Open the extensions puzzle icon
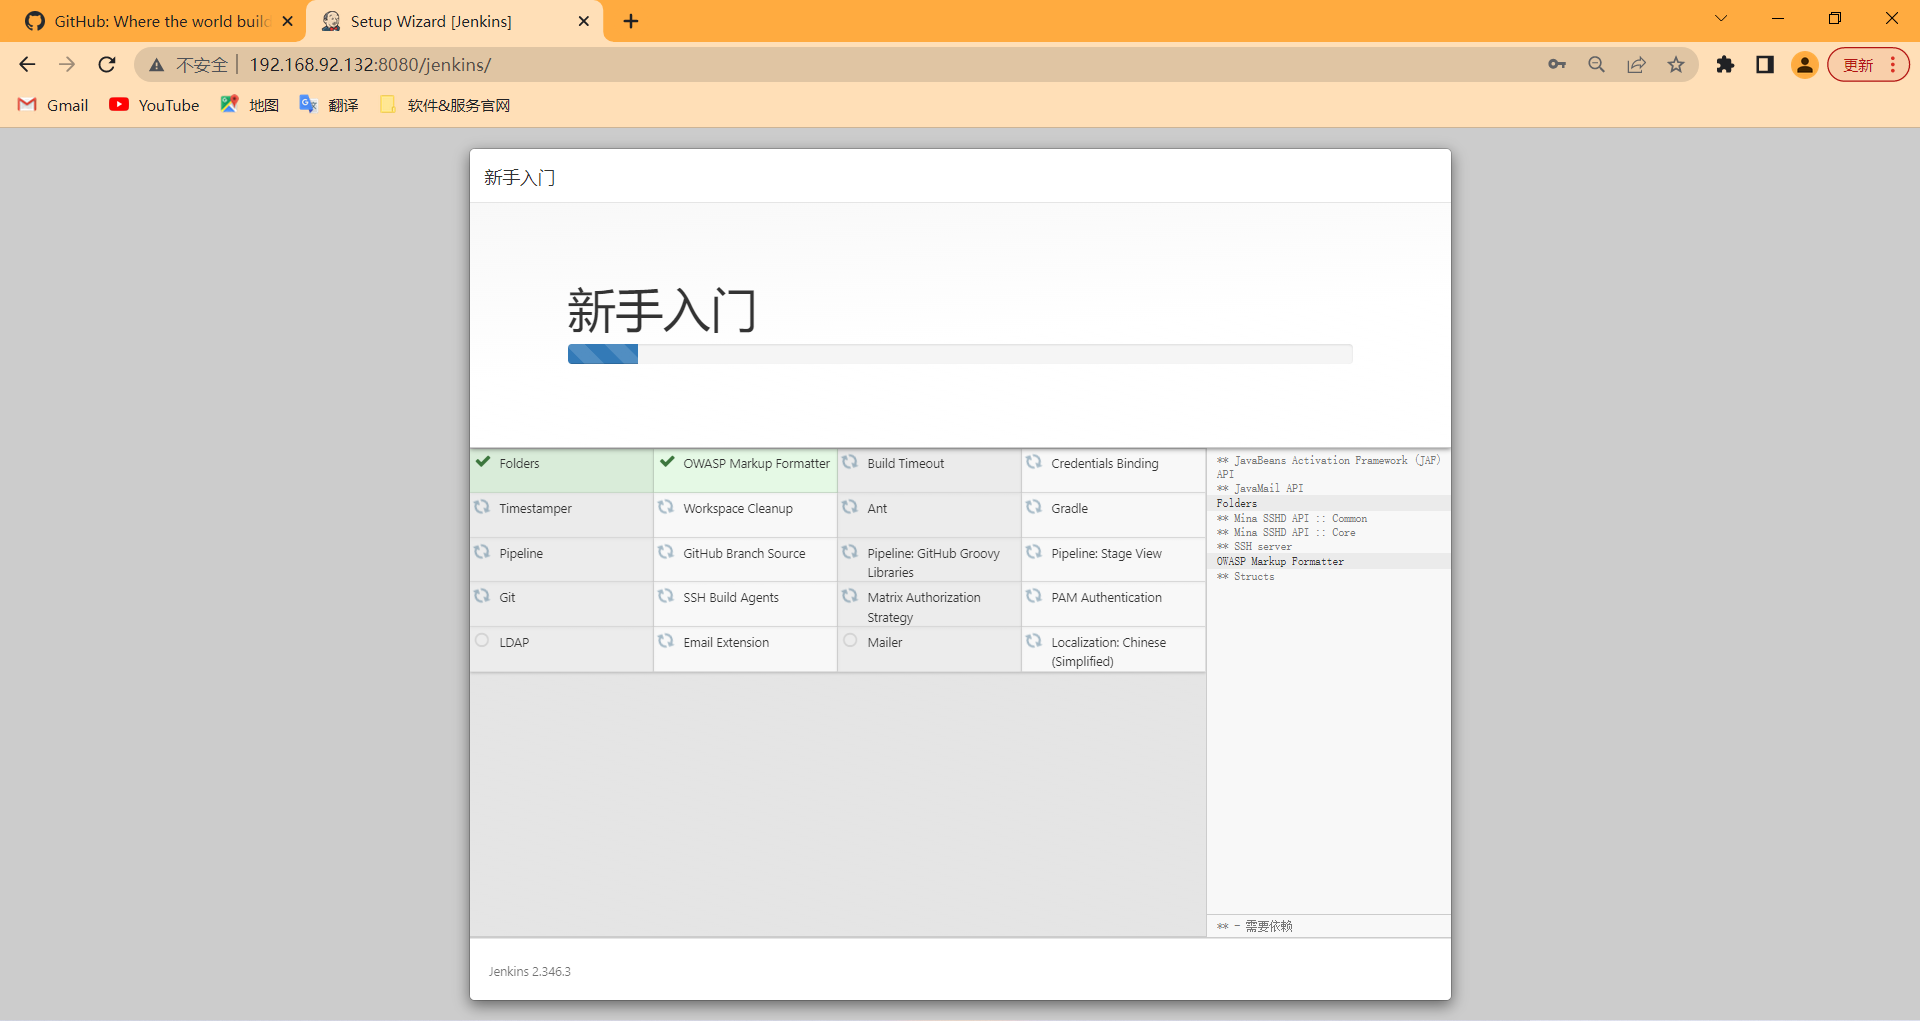Viewport: 1920px width, 1021px height. 1725,65
